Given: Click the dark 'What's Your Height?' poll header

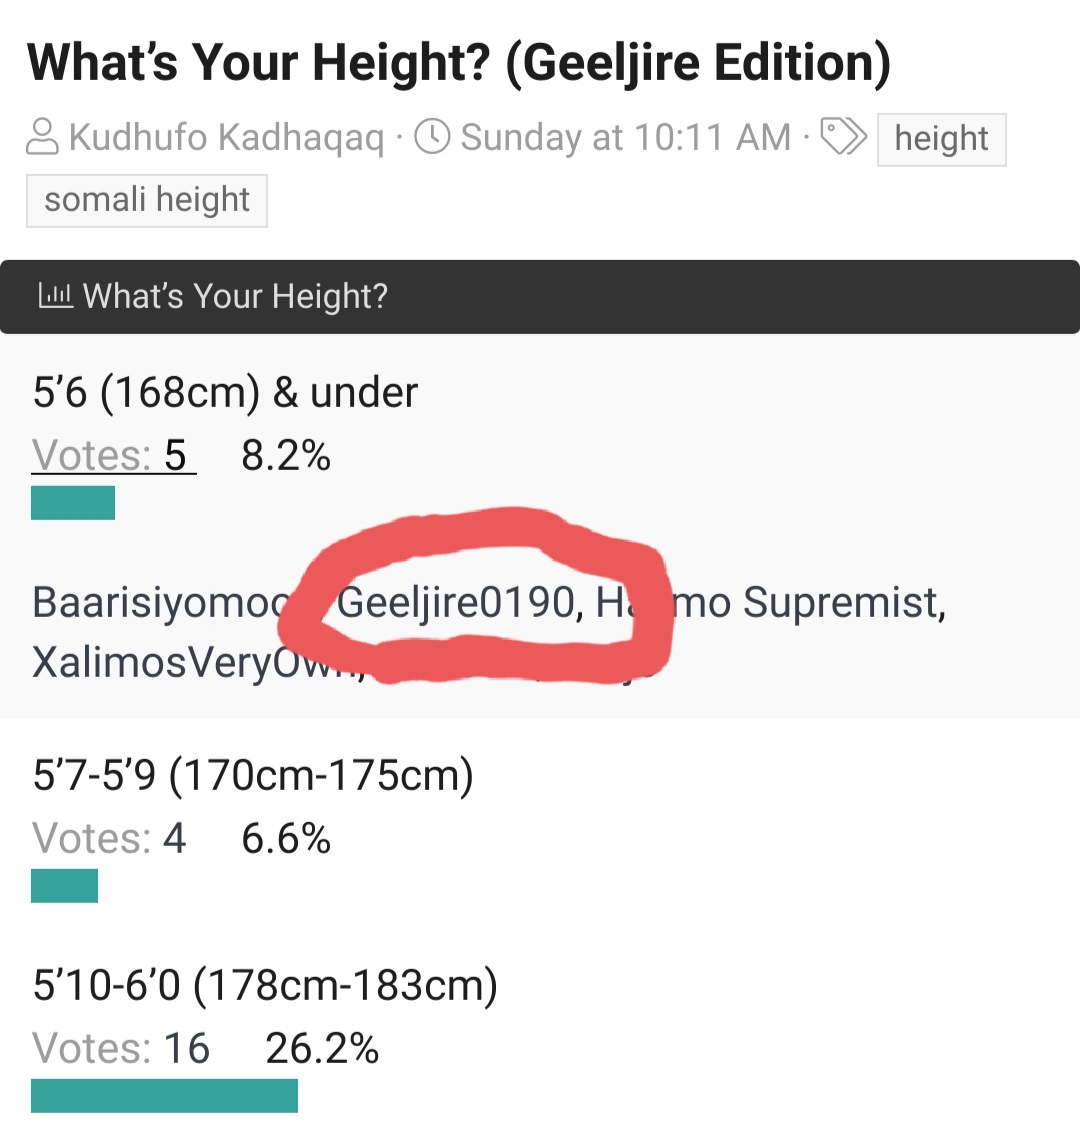Looking at the screenshot, I should (540, 296).
